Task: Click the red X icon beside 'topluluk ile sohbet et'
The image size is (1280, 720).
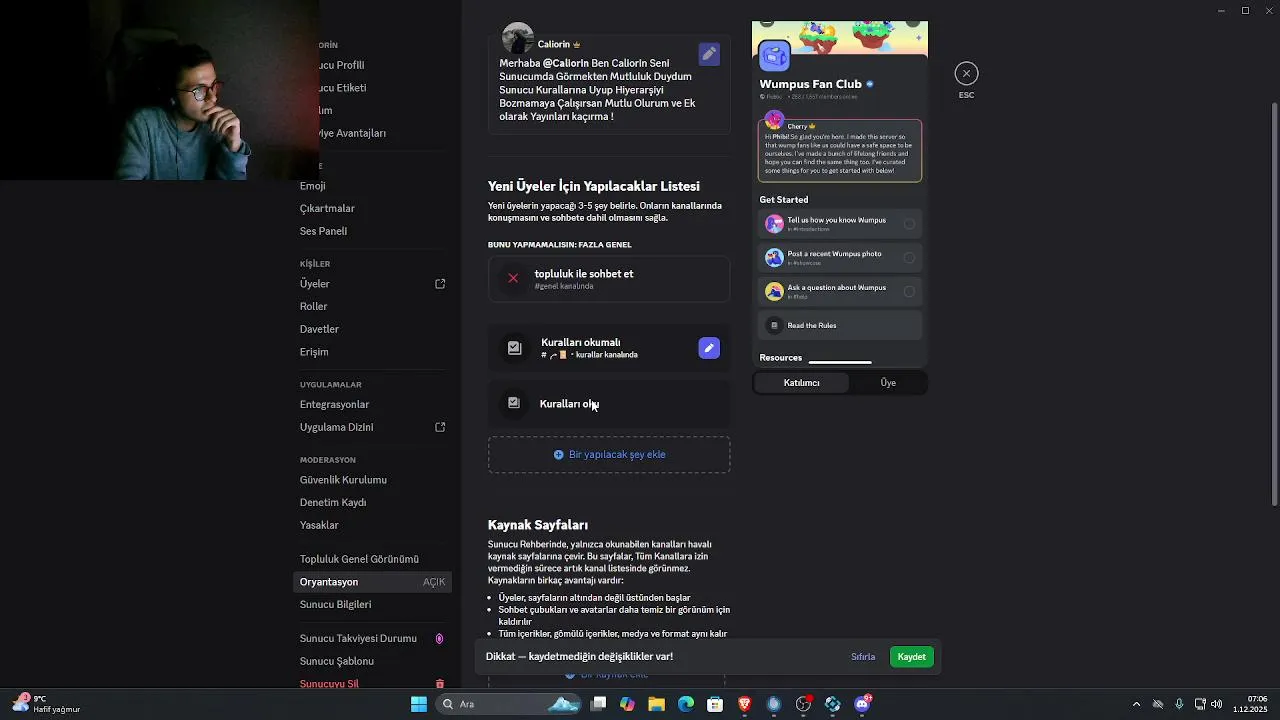Action: [x=513, y=278]
